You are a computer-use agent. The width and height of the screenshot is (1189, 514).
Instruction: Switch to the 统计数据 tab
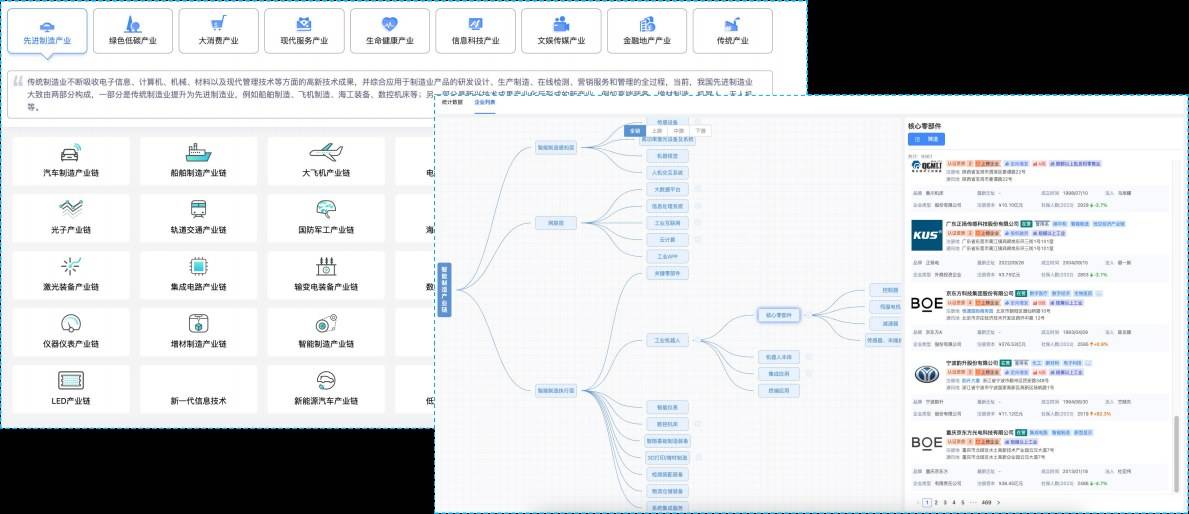point(453,102)
